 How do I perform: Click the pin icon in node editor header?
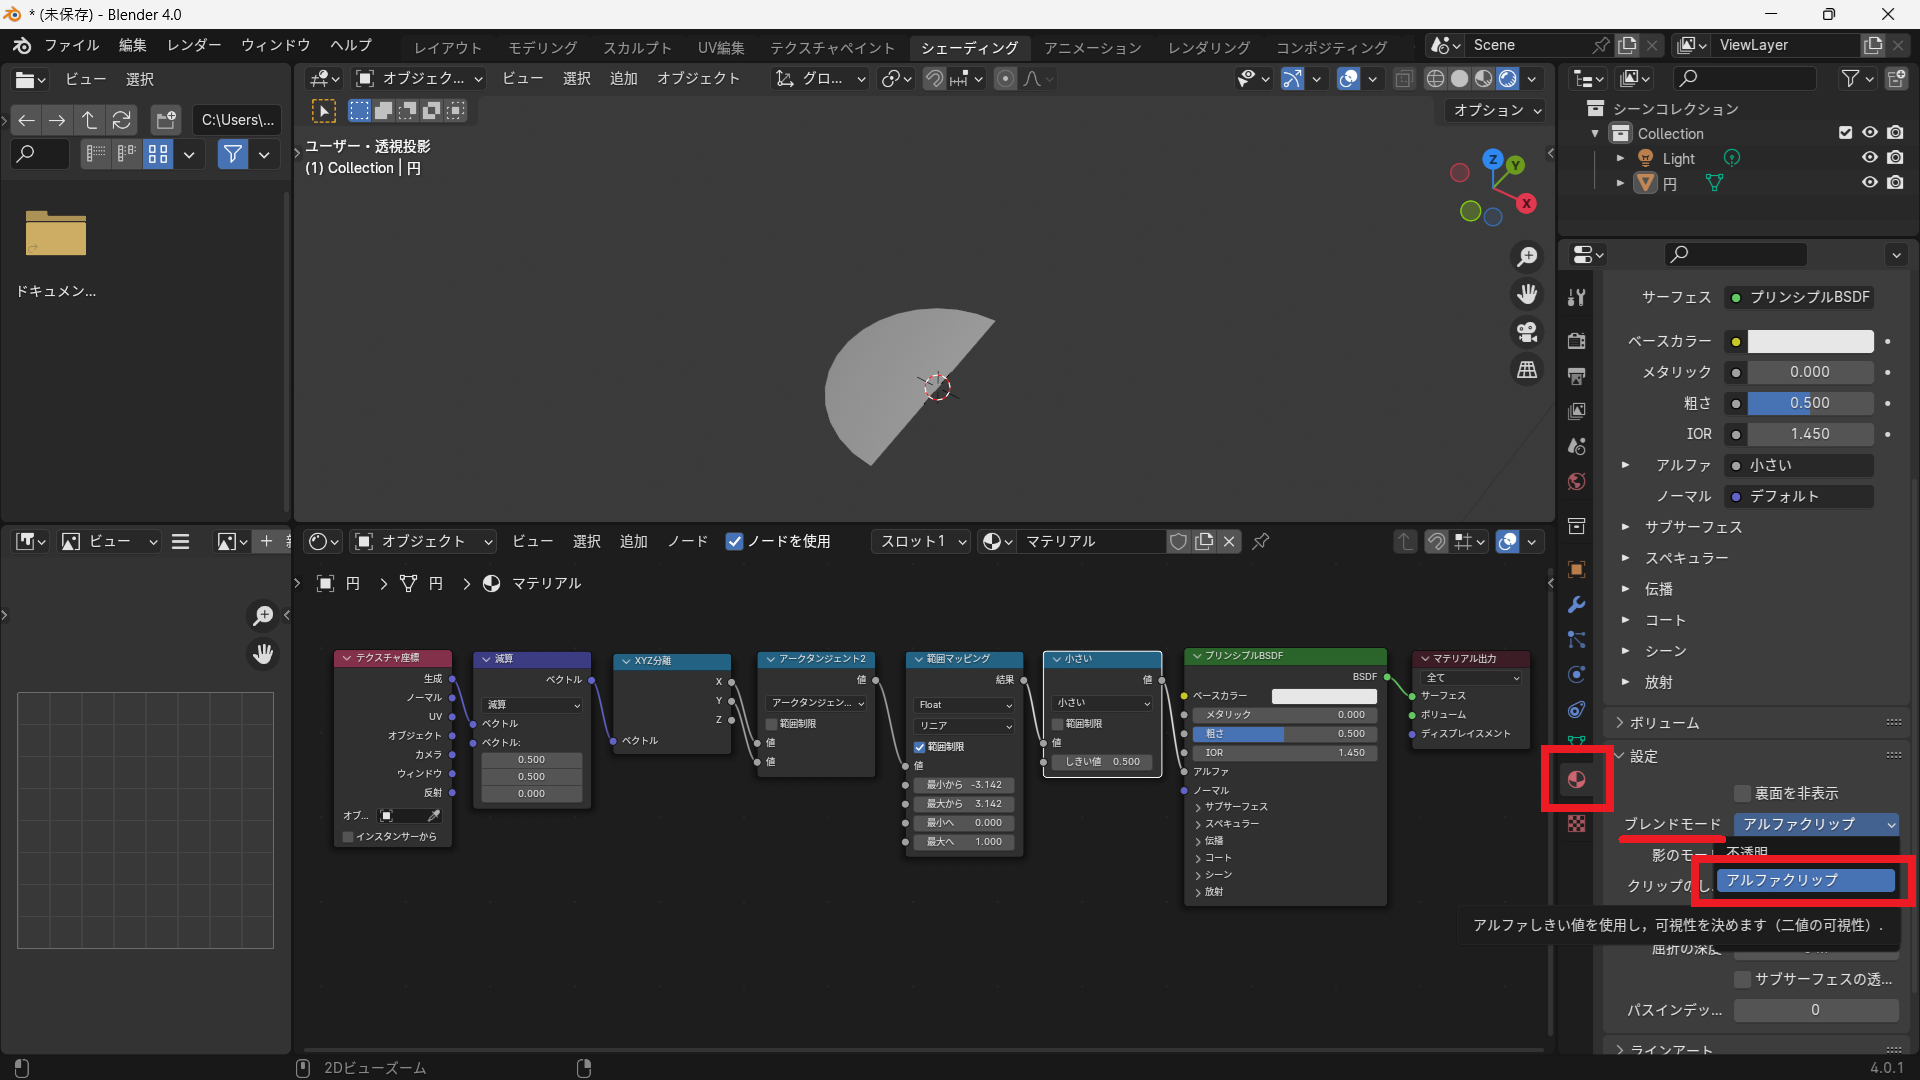point(1261,541)
